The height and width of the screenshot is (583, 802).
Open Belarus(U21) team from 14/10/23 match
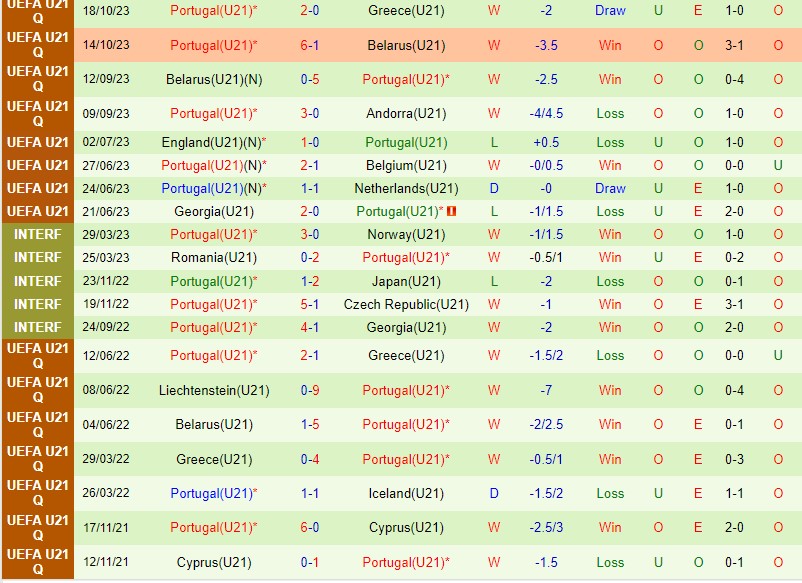(406, 45)
